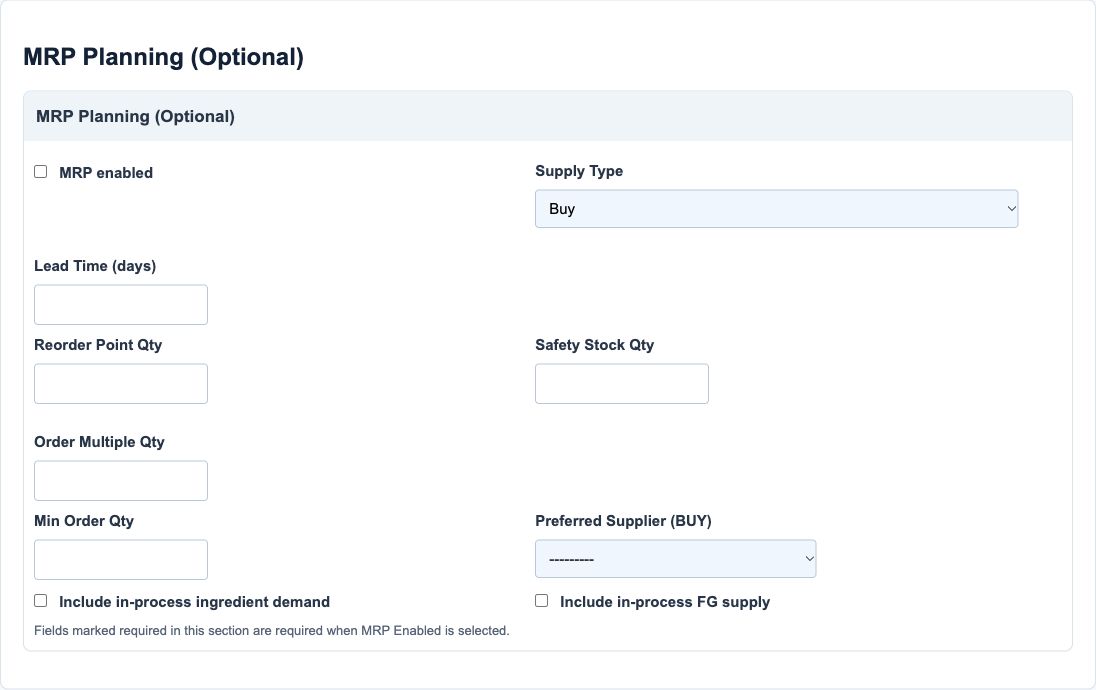This screenshot has height=690, width=1096.
Task: Click the Safety Stock Qty label
Action: click(595, 345)
